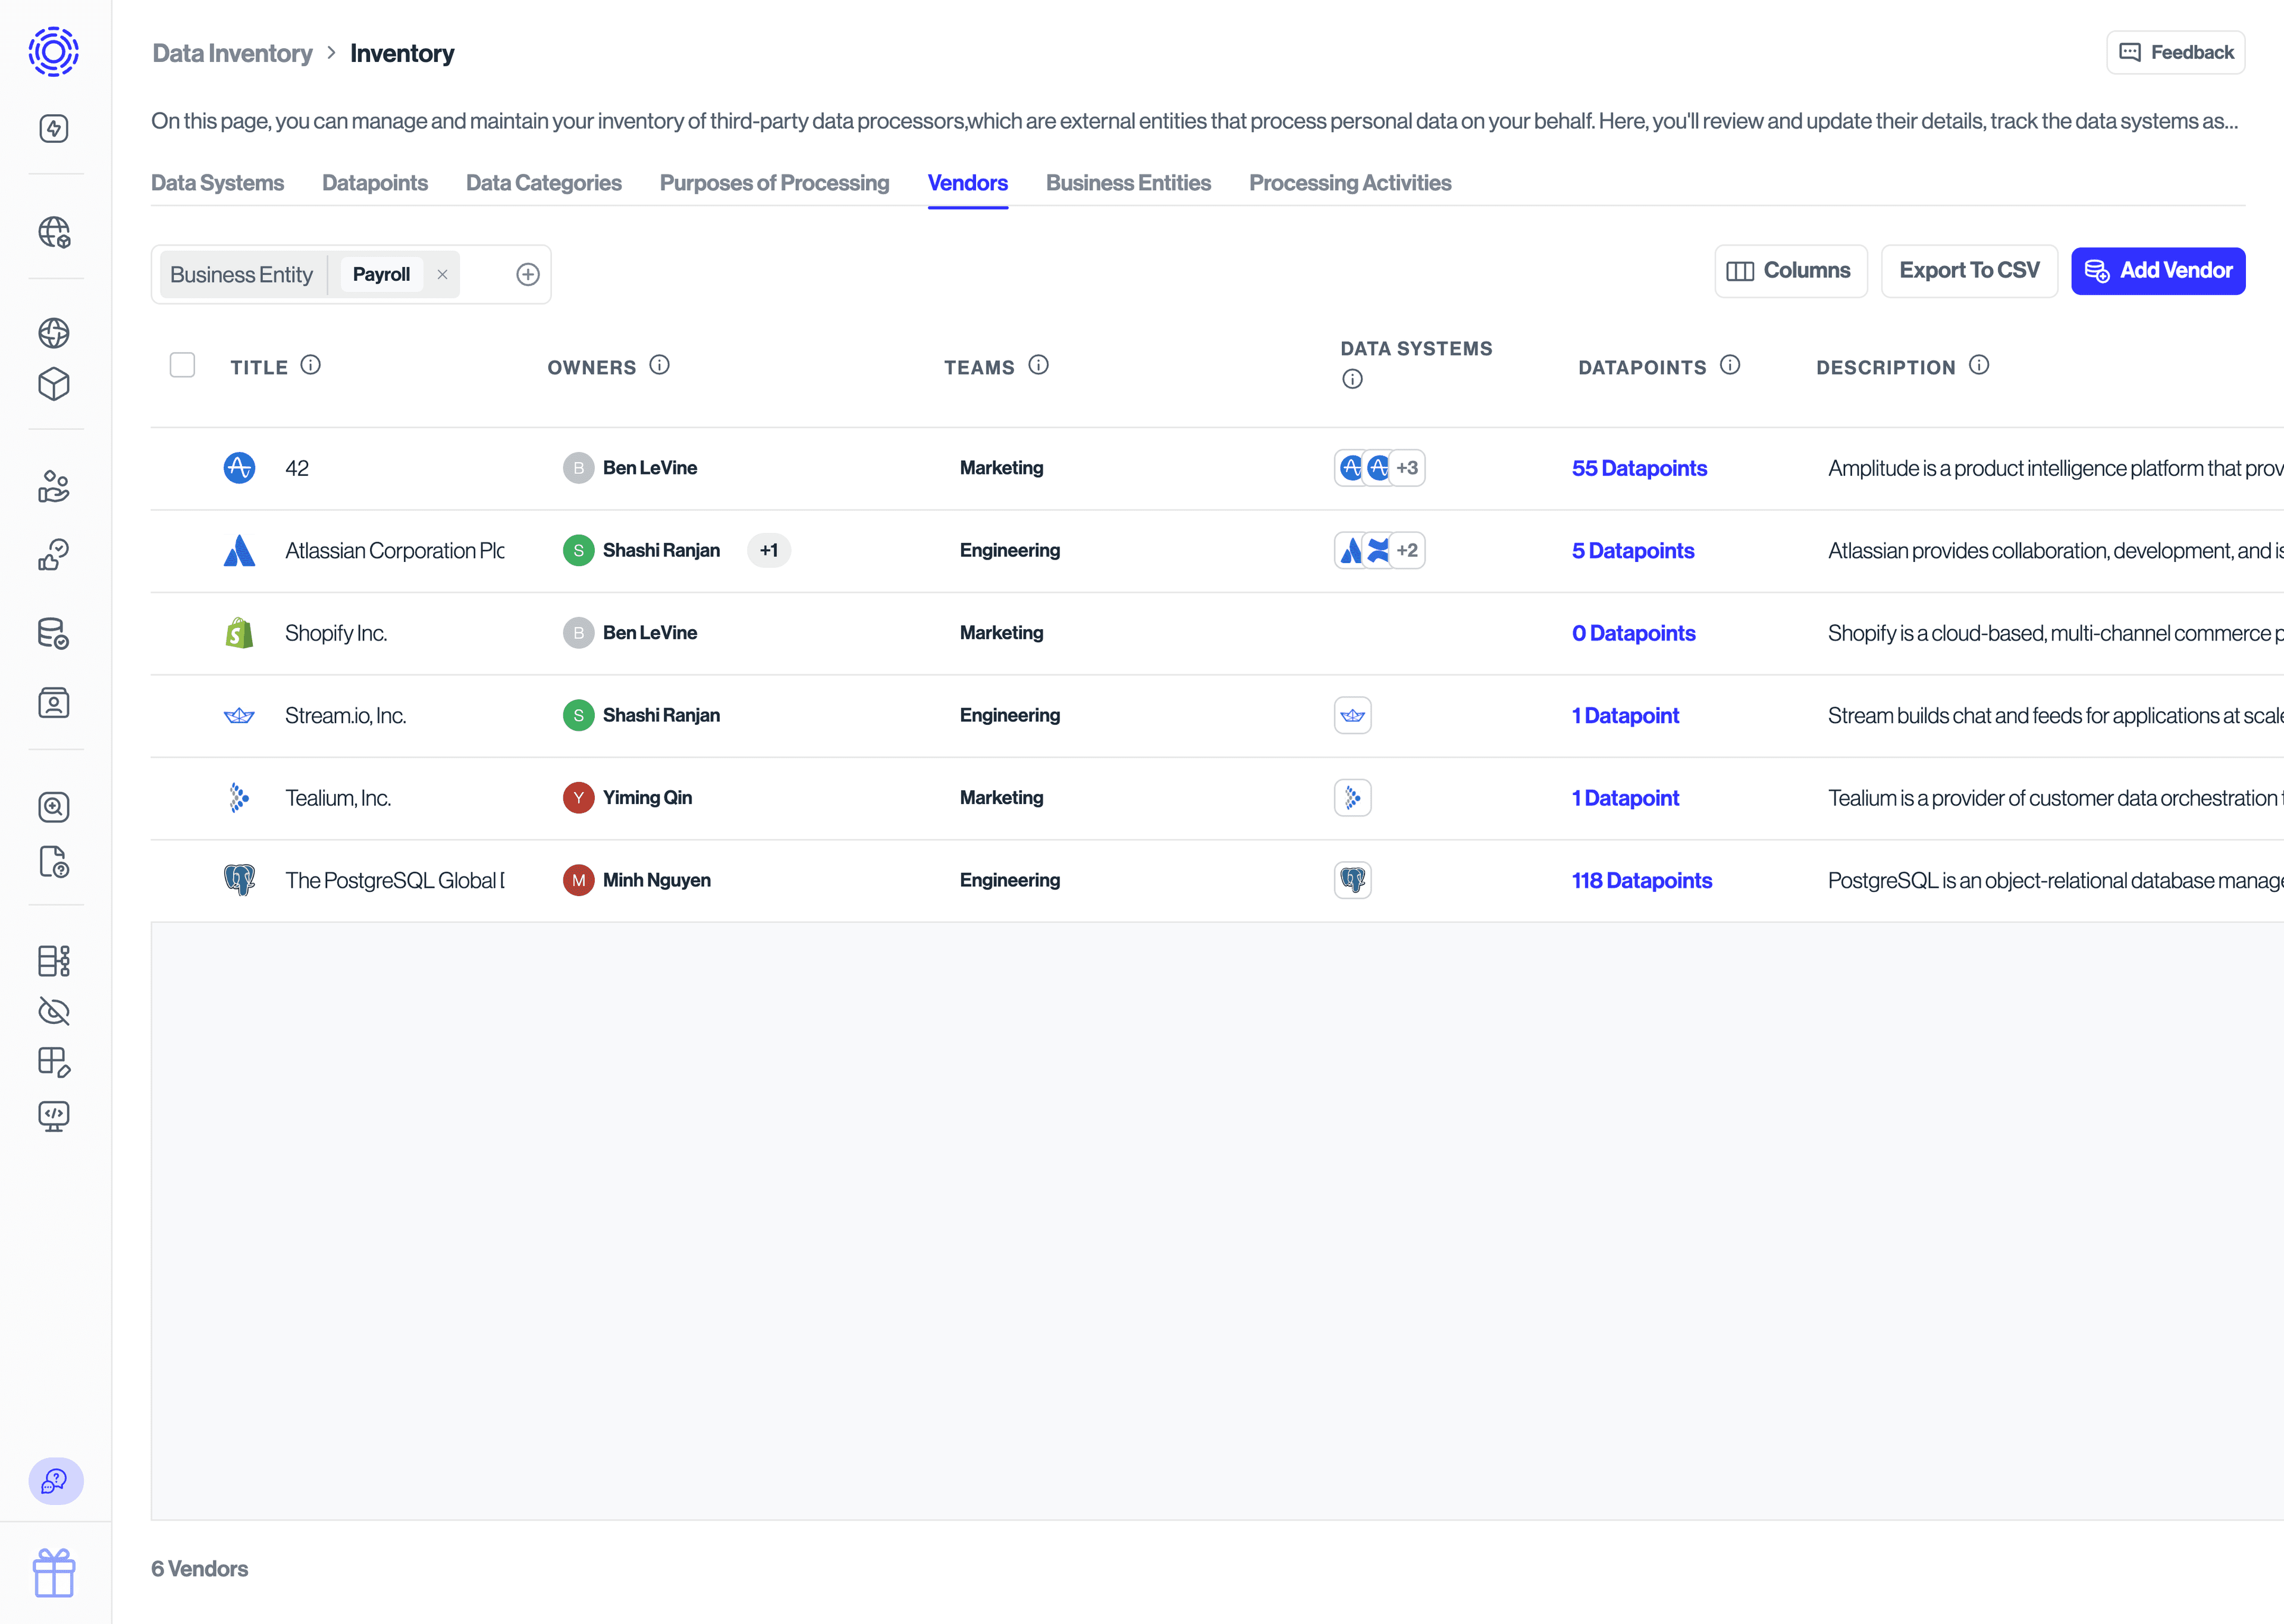Expand the +1 owners for Atlassian Corporation
Screen dimensions: 2284x1624
(769, 550)
